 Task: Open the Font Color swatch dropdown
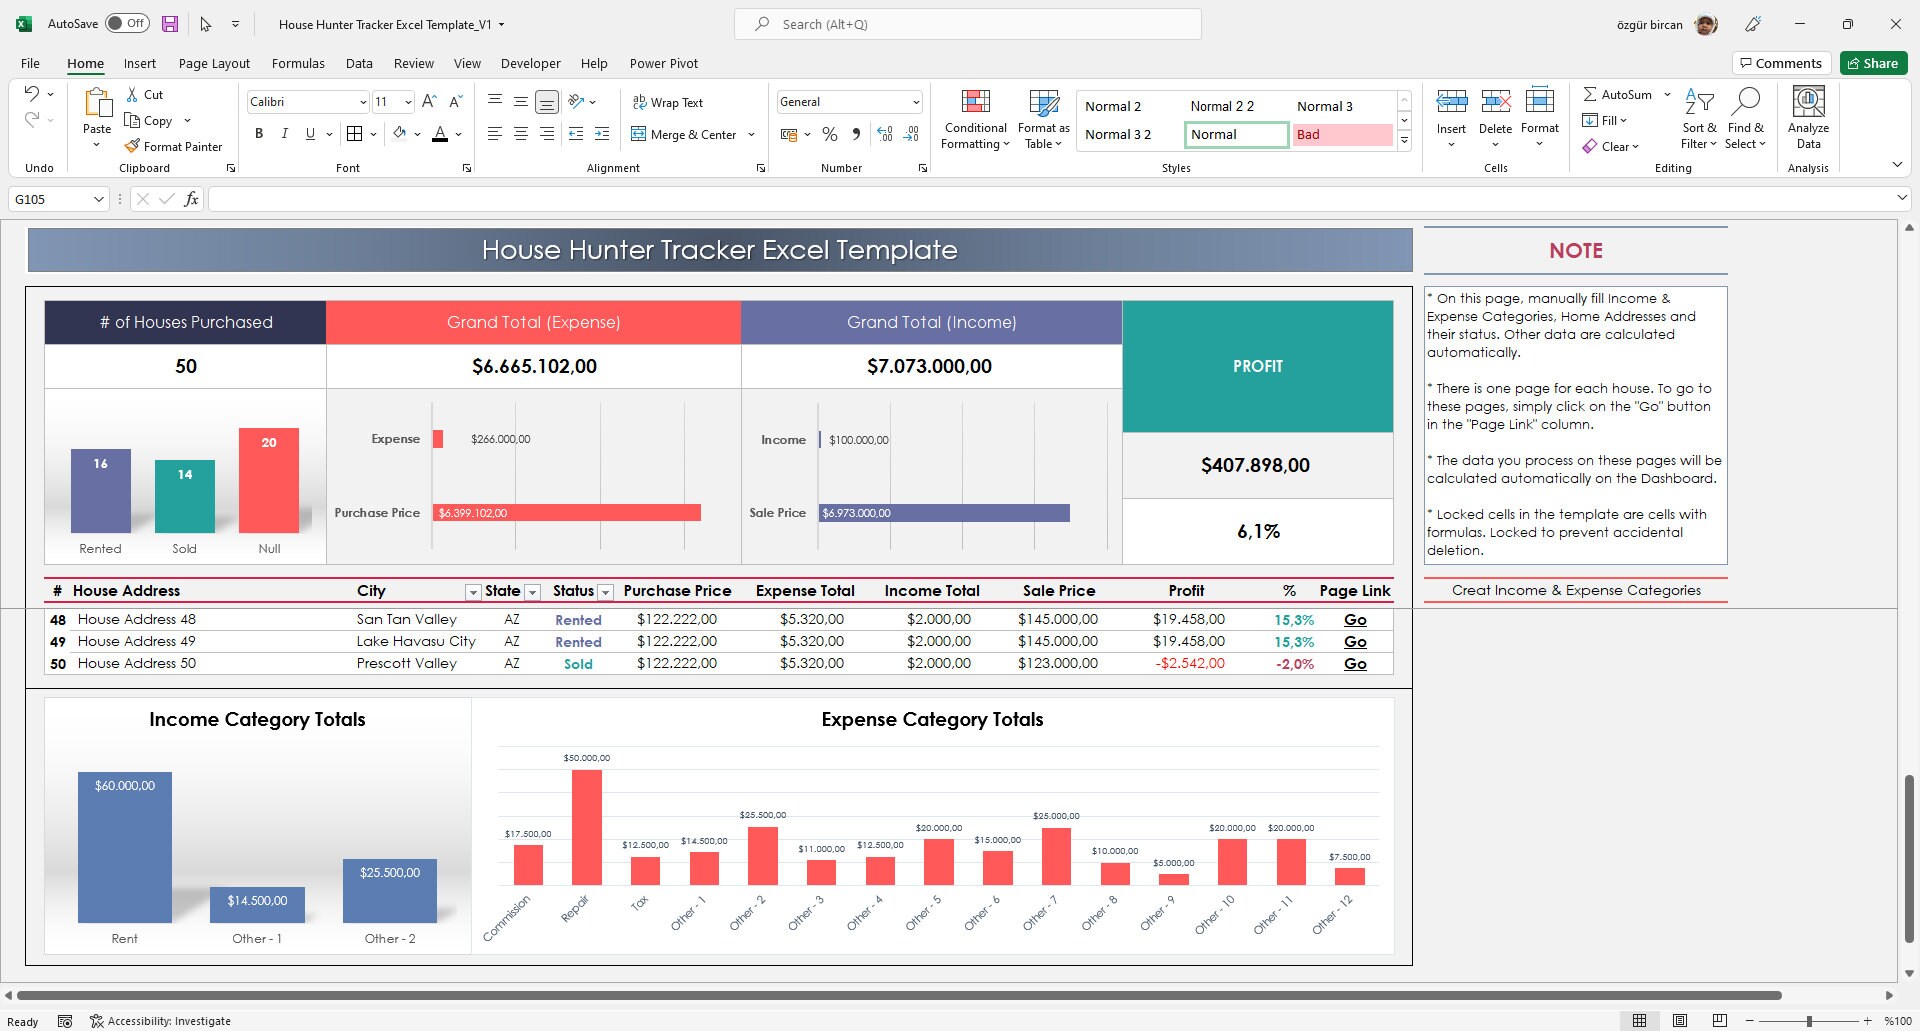click(x=458, y=134)
